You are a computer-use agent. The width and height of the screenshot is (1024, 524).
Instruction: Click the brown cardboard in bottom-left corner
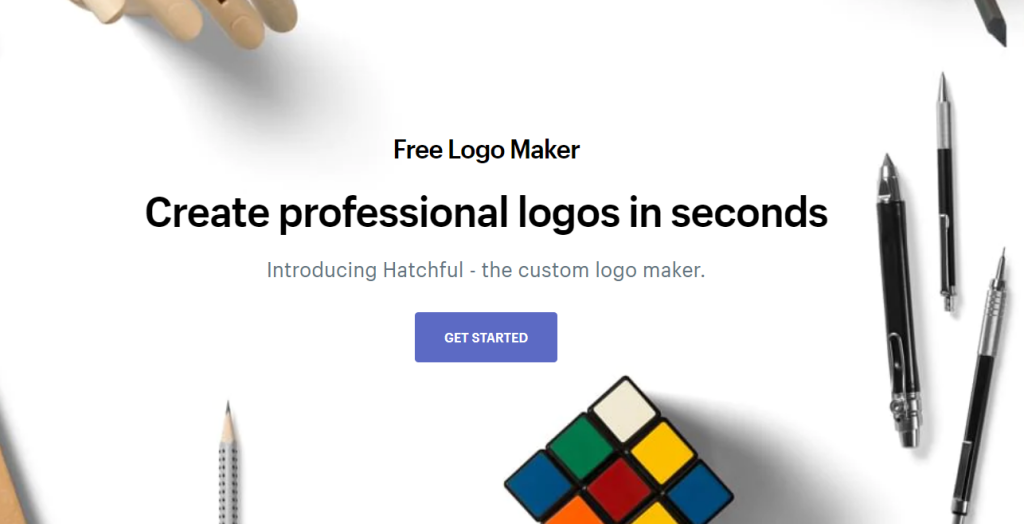click(x=11, y=487)
